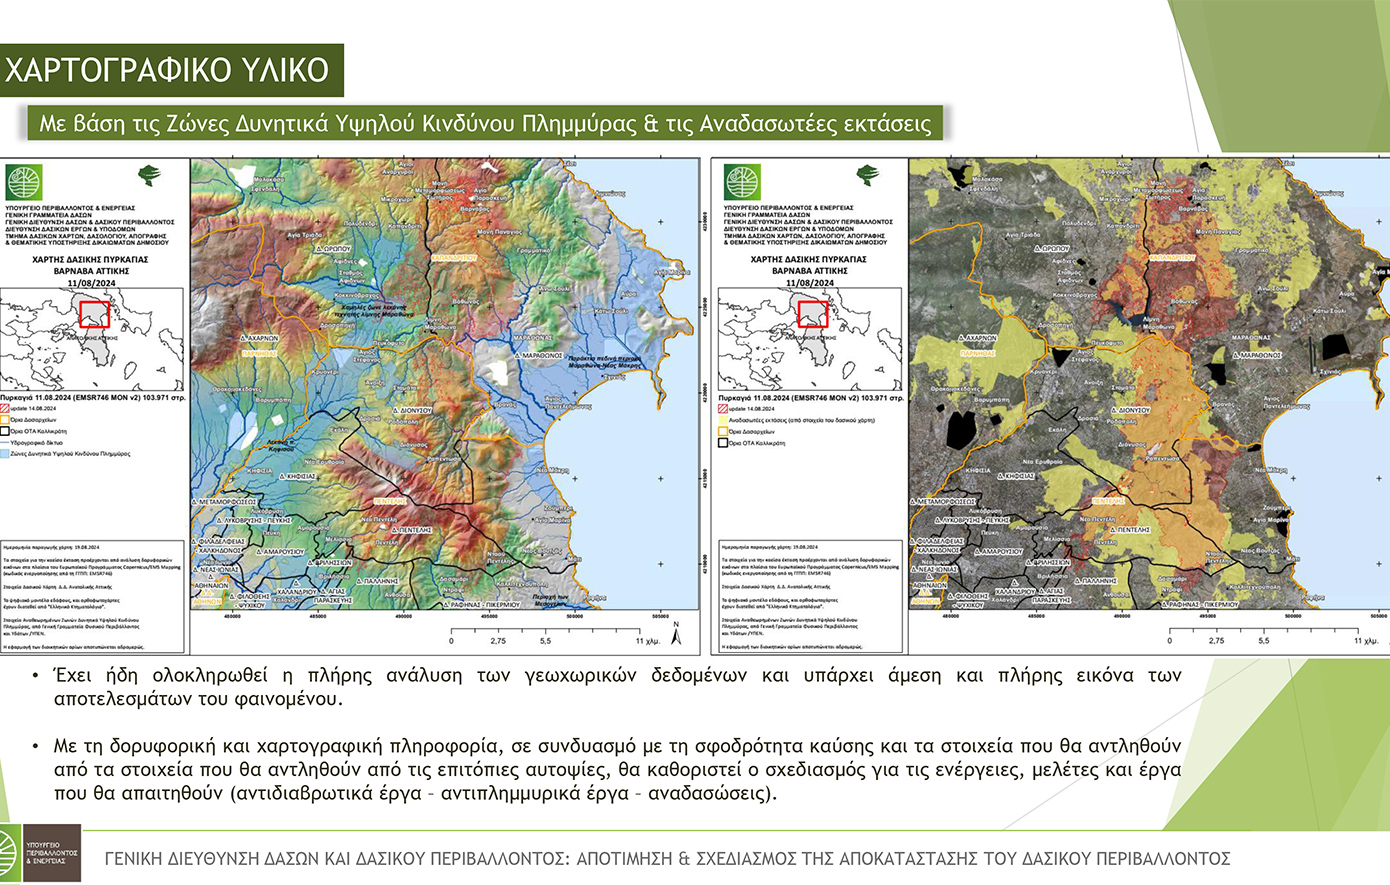This screenshot has height=885, width=1390.
Task: Click the footer text ΓΕΝΙΚΗ ΔΙΕΥΘΥΝΣΗ ΔΑΣΩΝ
Action: point(667,858)
